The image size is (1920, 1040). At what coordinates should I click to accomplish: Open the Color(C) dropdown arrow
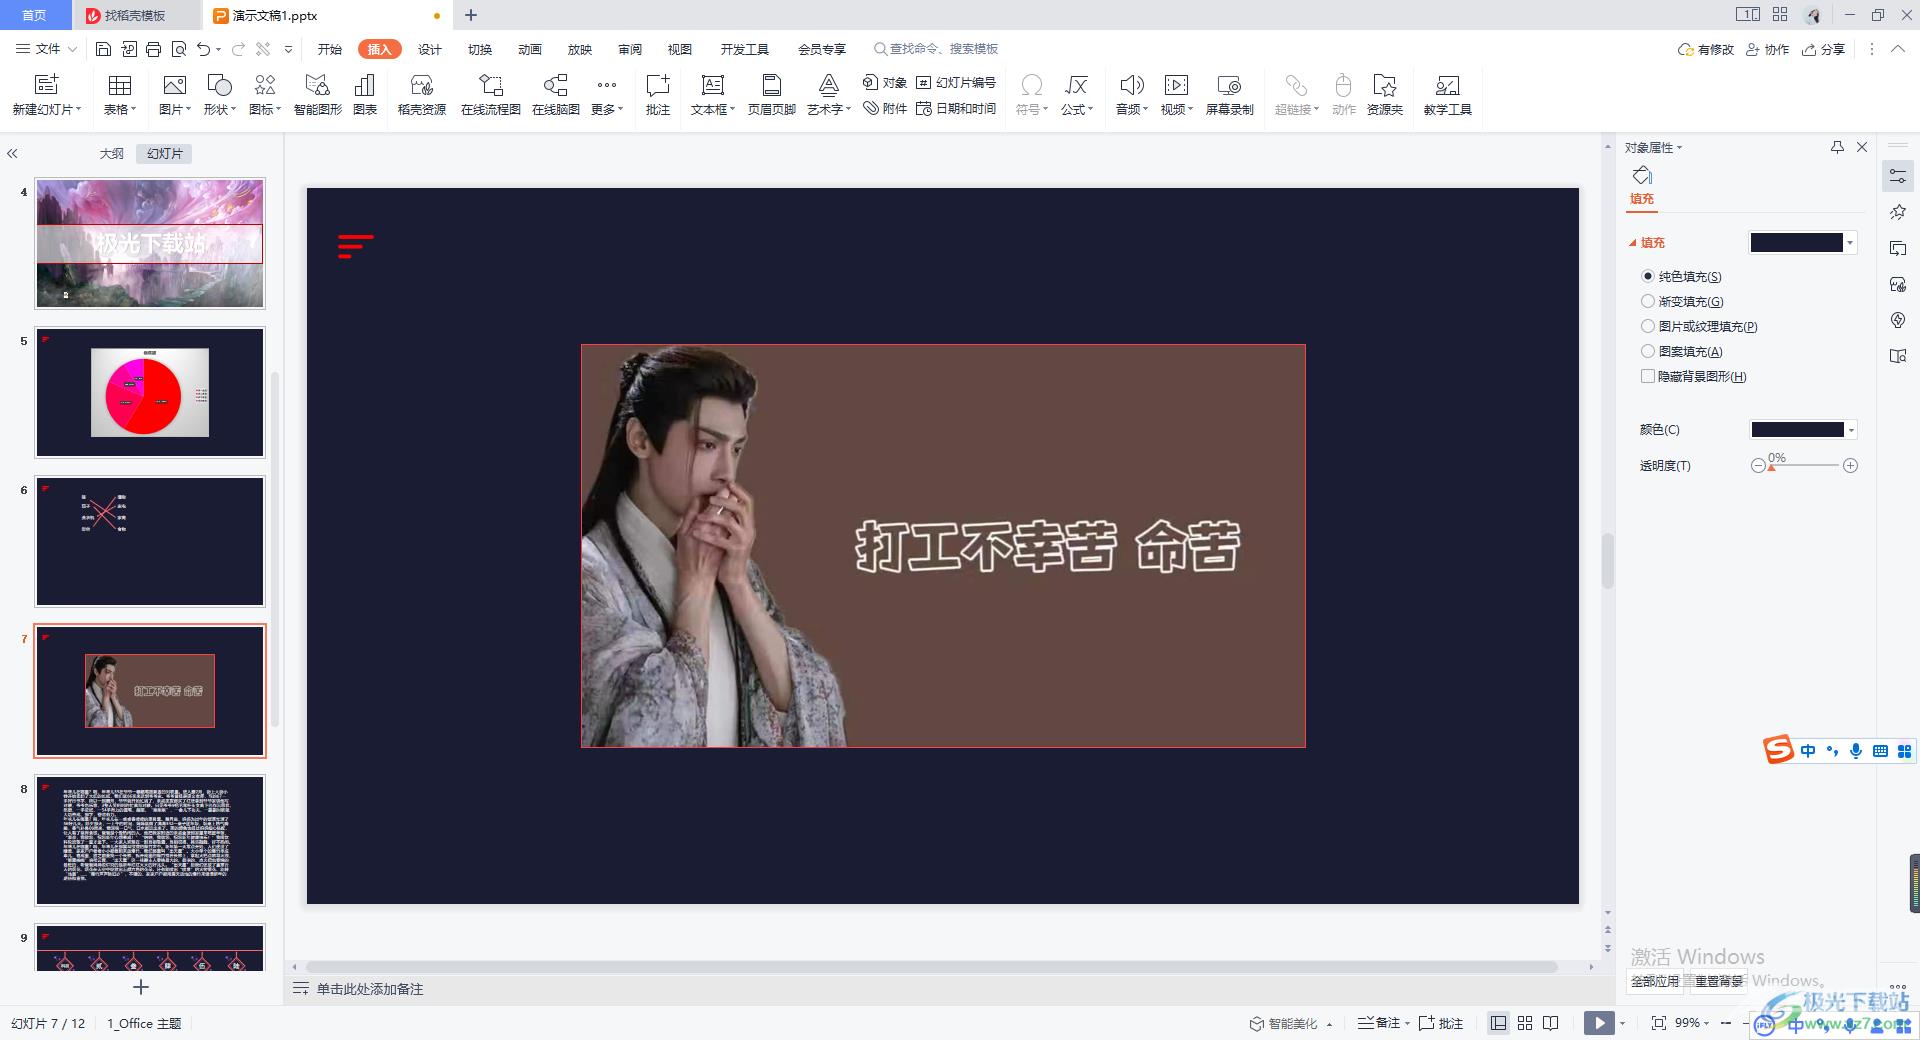1851,430
